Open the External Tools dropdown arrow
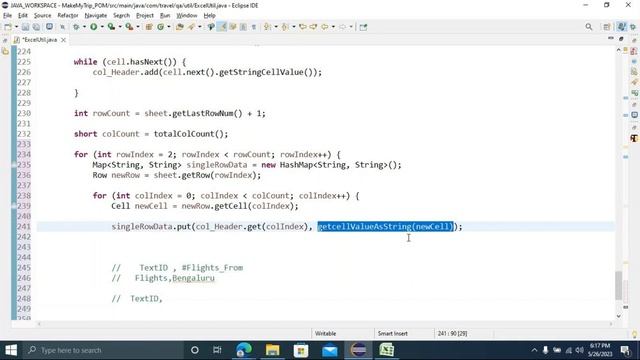 138,27
